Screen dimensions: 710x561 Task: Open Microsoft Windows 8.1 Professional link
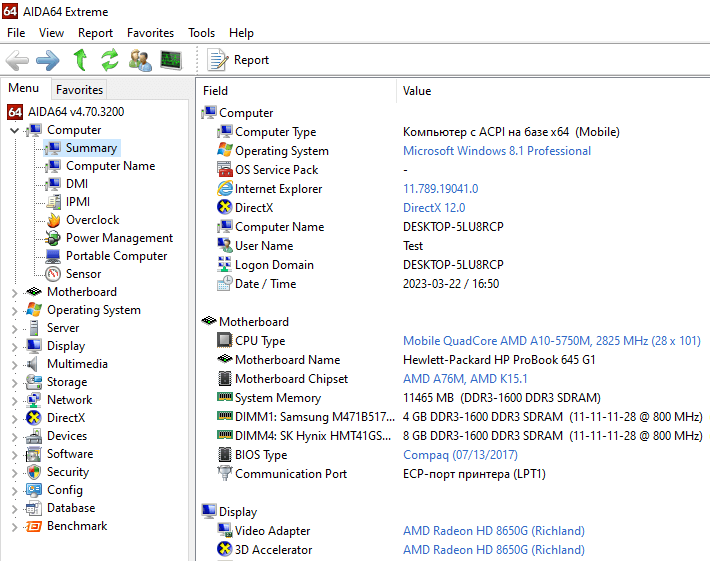tap(497, 151)
